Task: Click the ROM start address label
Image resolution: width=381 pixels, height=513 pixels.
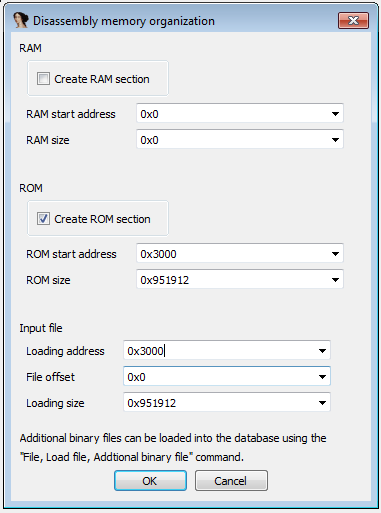Action: [x=71, y=254]
